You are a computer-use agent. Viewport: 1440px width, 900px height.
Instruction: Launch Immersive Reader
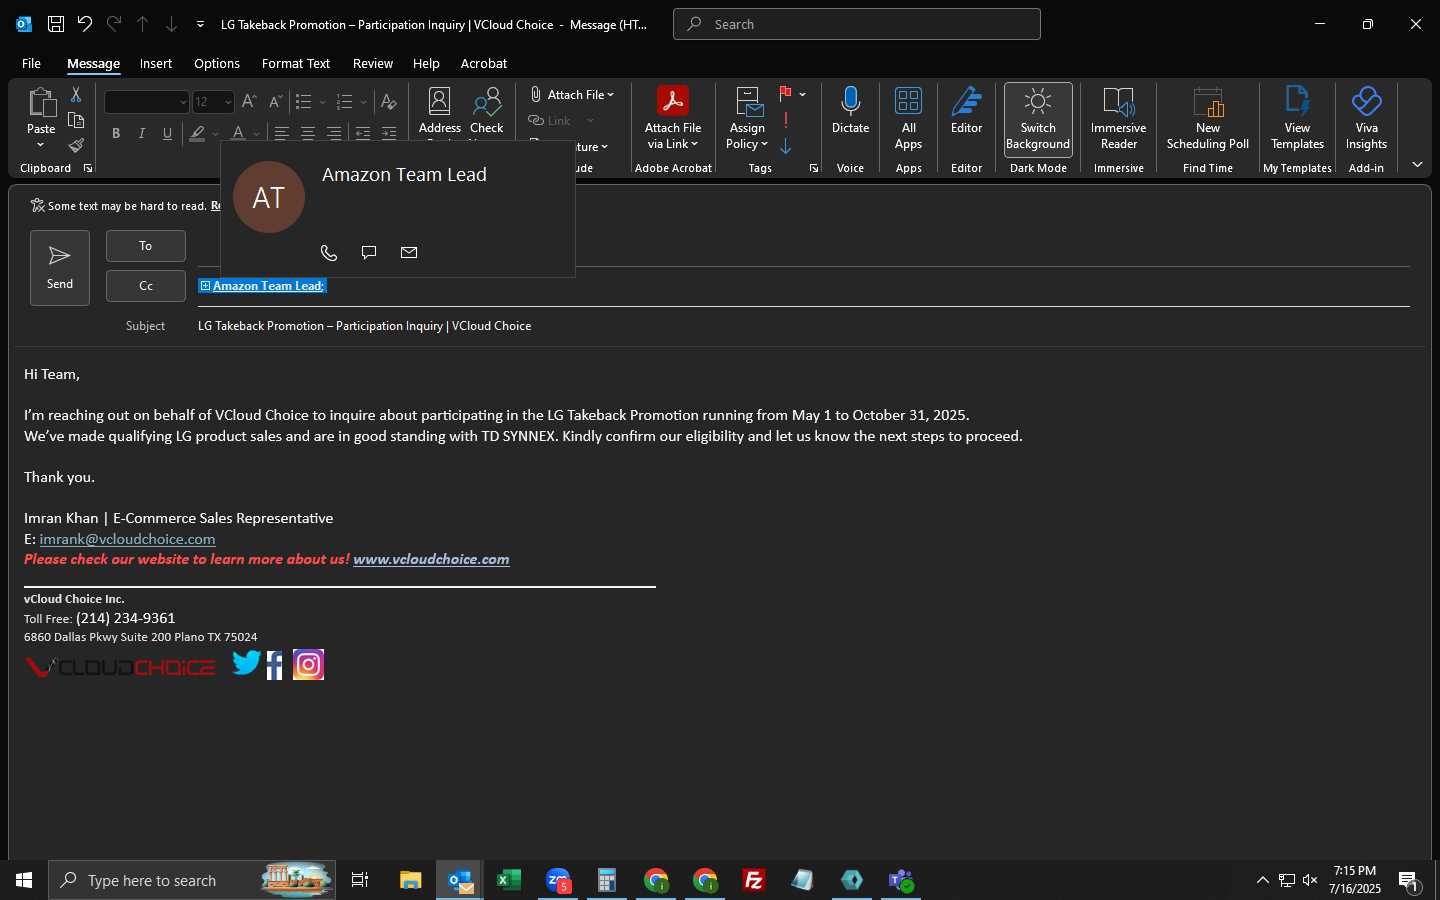click(1118, 118)
